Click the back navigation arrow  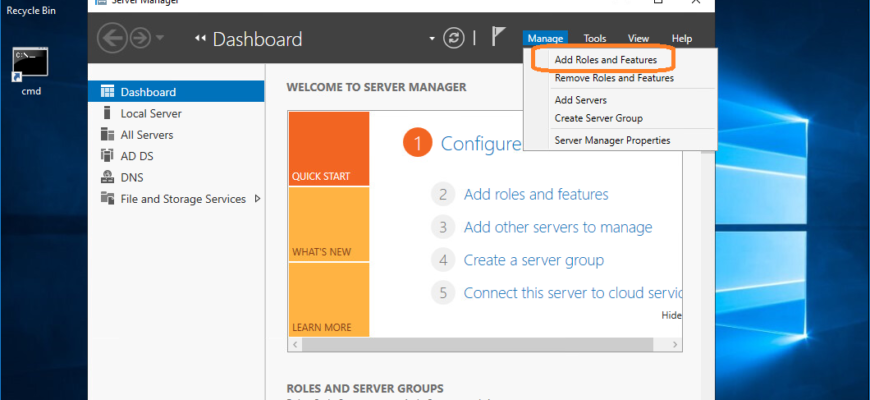point(113,38)
